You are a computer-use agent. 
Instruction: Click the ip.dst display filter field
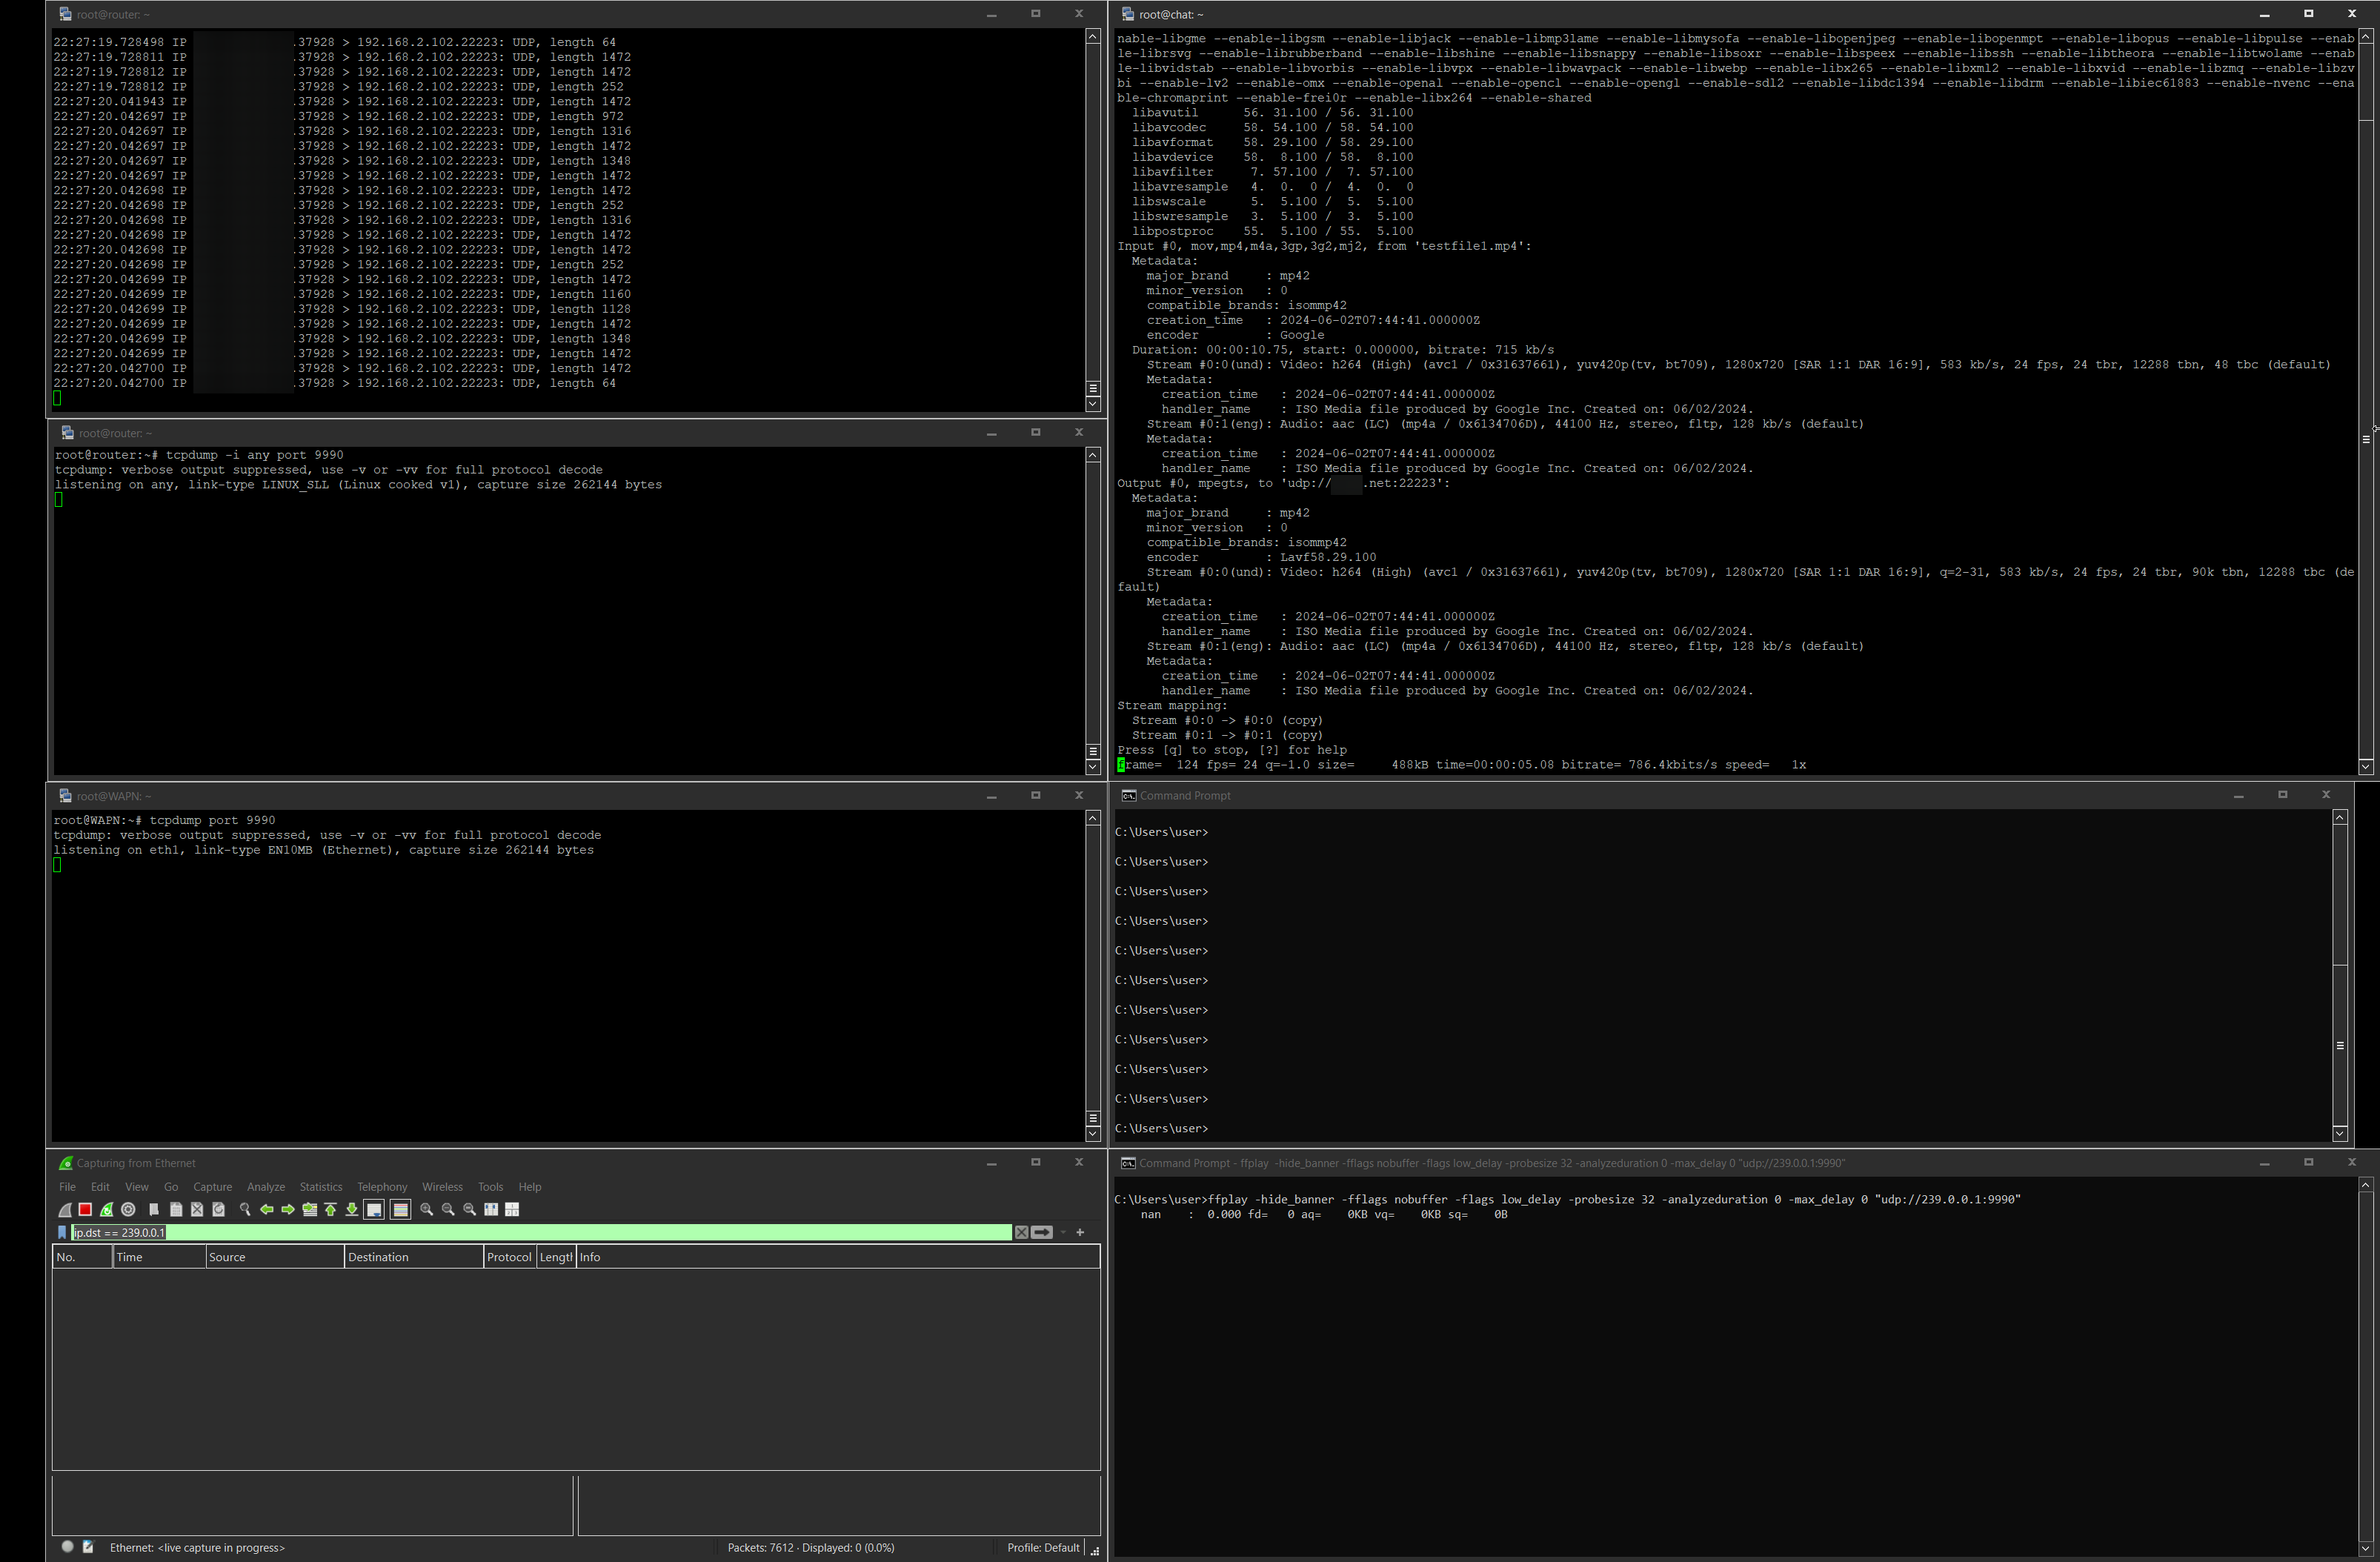[541, 1232]
